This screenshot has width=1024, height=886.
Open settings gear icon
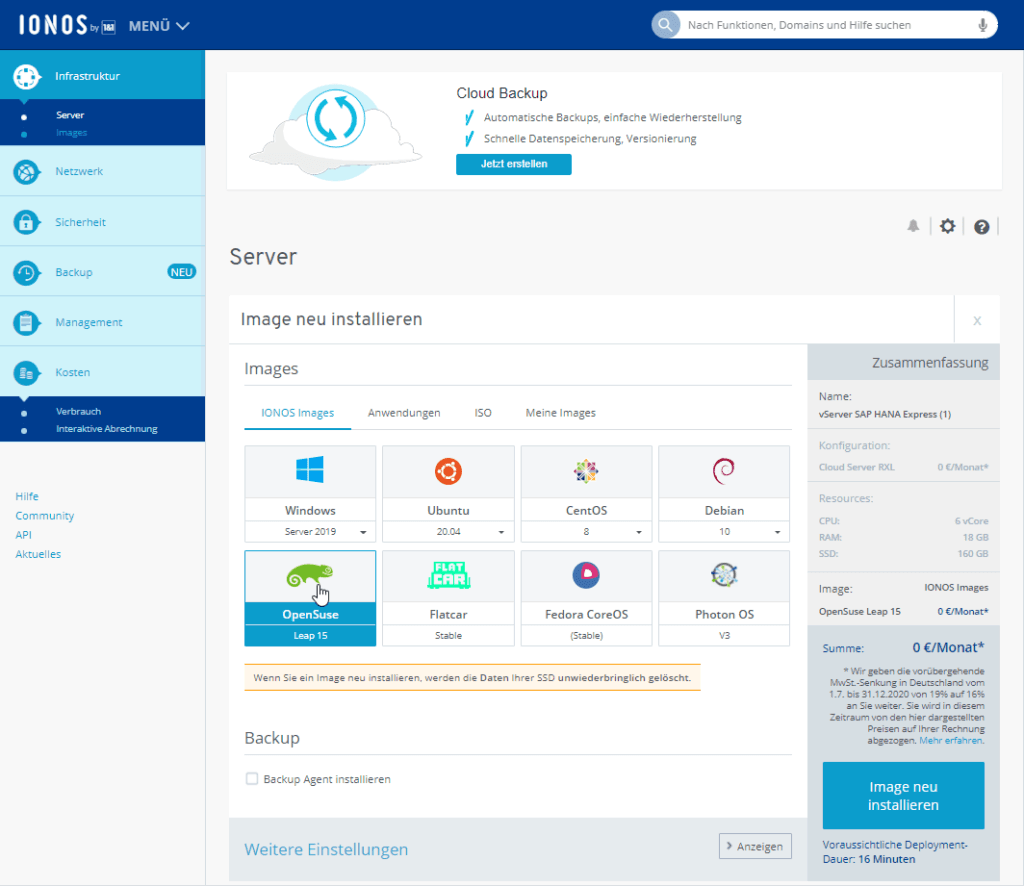[x=948, y=226]
